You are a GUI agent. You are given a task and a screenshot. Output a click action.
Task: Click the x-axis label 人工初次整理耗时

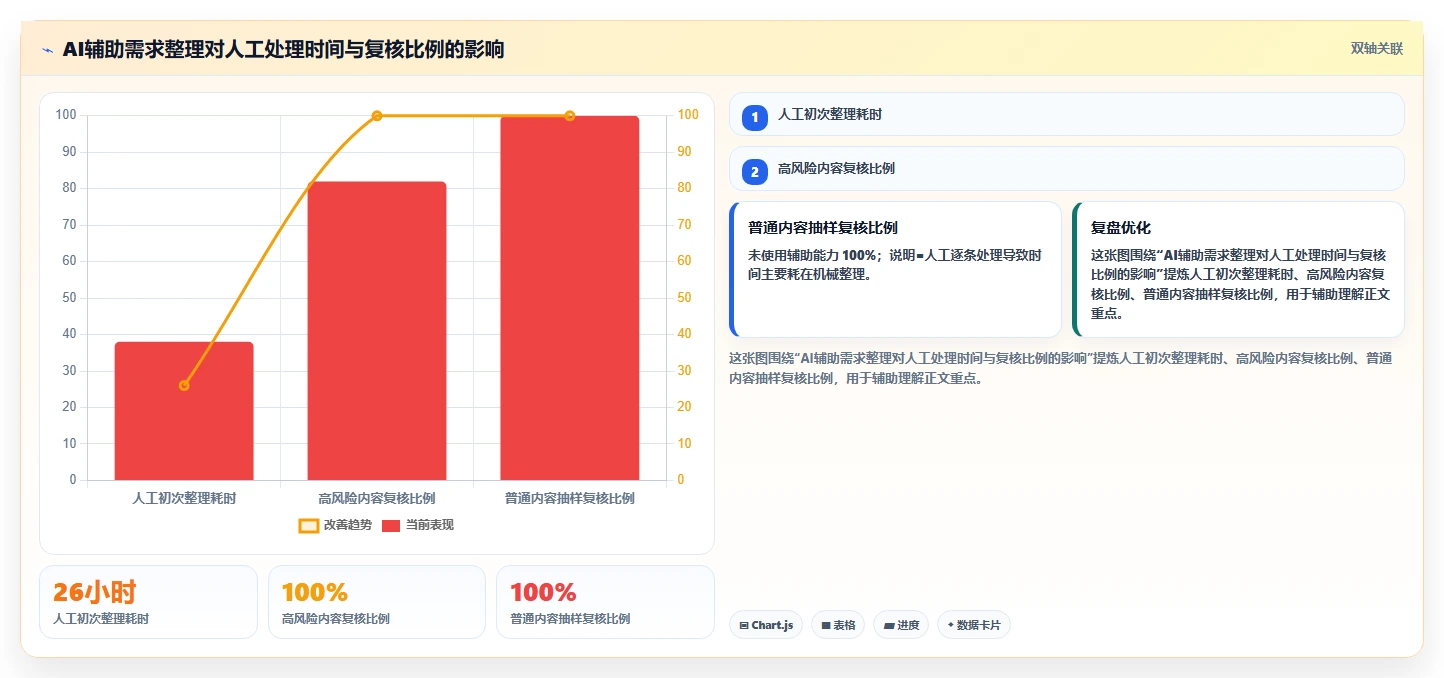[184, 497]
